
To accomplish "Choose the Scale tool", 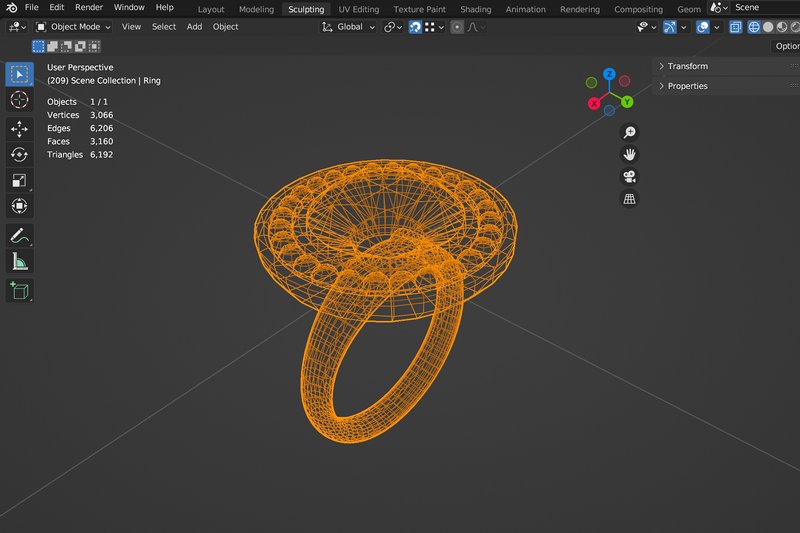I will click(x=19, y=180).
